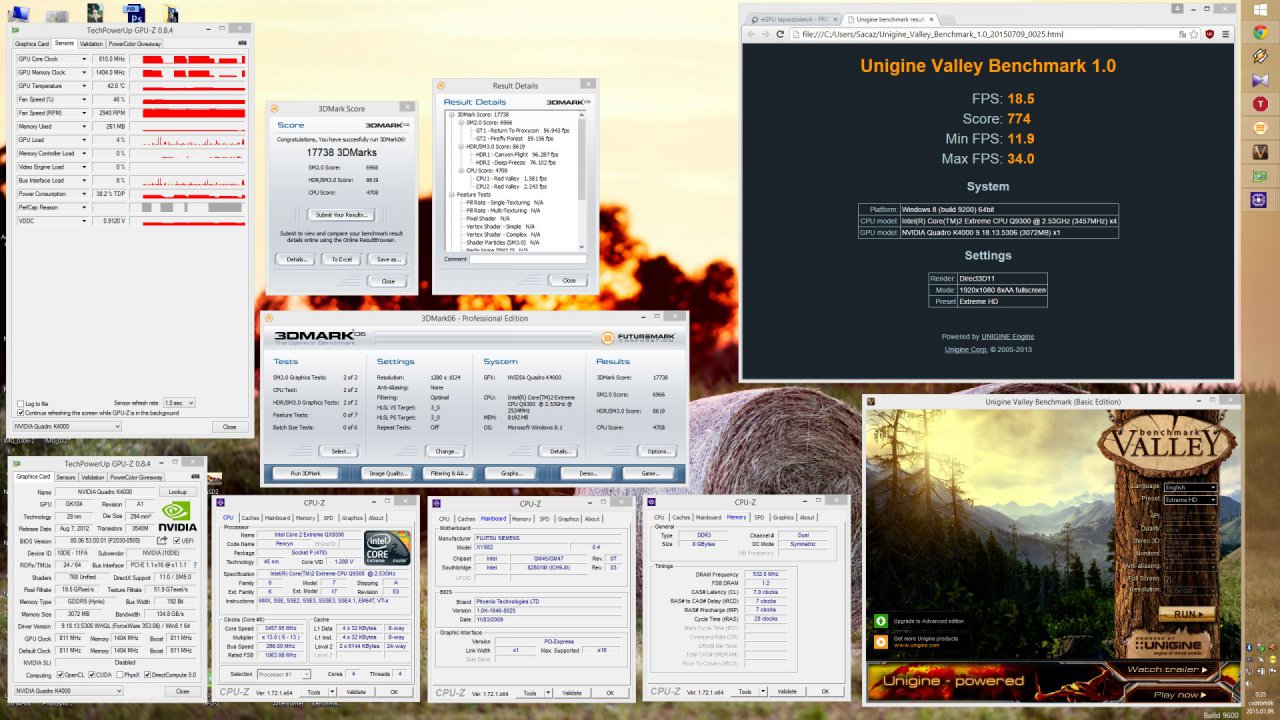1280x720 pixels.
Task: Go back in Chrome browser
Action: tap(750, 34)
